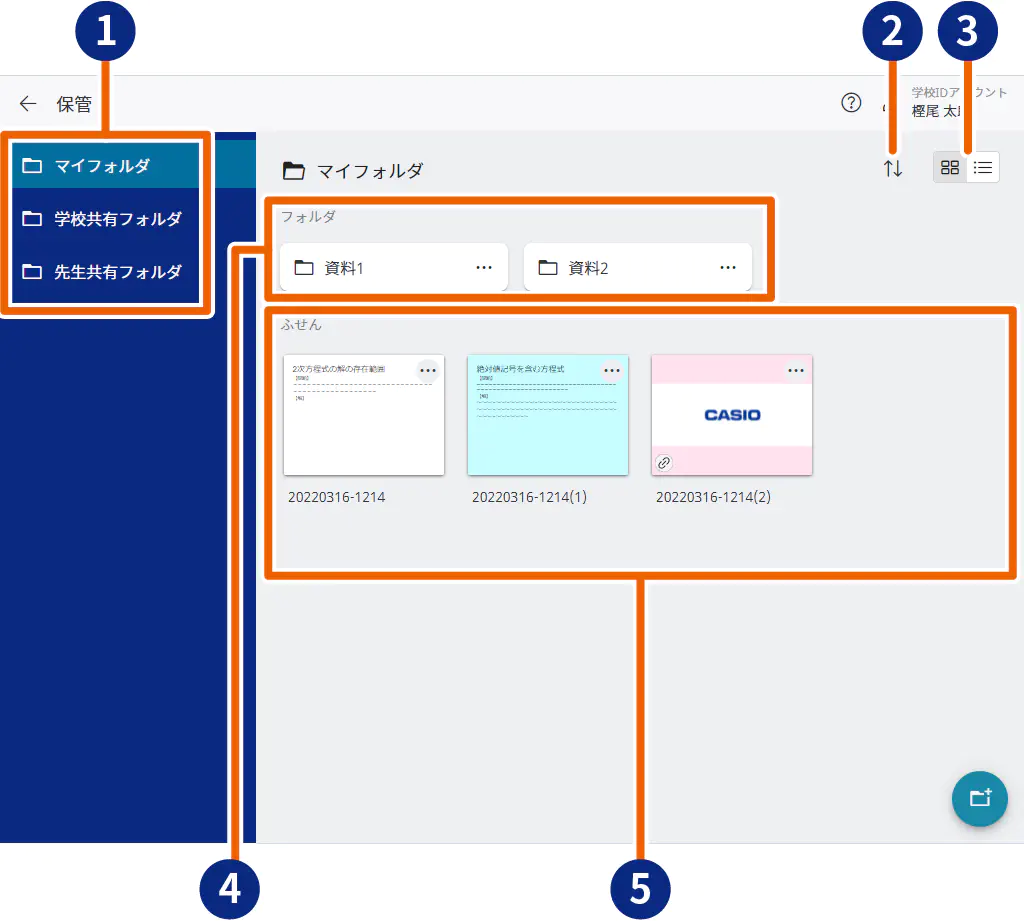Switch to list view layout

coord(983,168)
